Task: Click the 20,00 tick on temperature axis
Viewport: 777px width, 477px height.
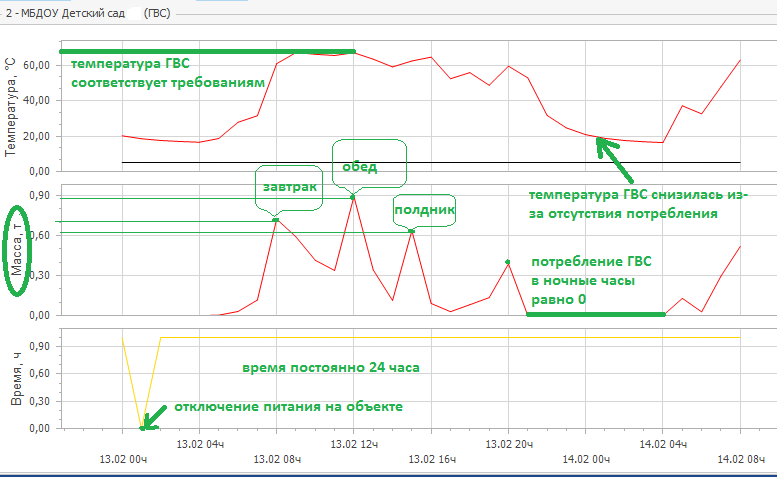Action: click(x=36, y=136)
